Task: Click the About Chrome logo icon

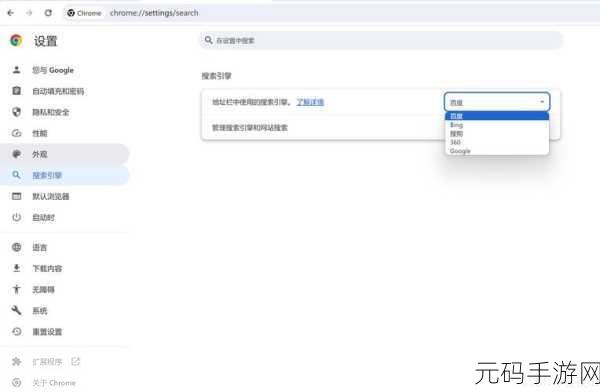Action: (x=16, y=382)
